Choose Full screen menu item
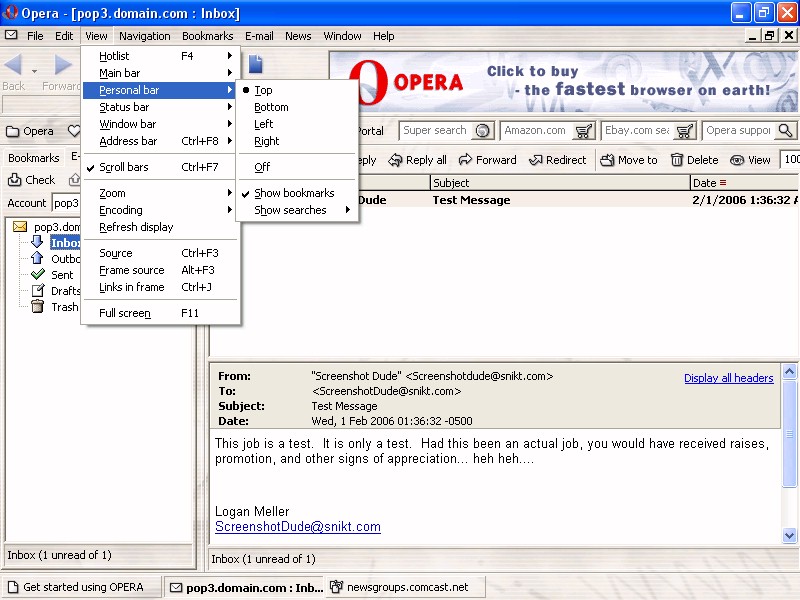800x600 pixels. (160, 313)
